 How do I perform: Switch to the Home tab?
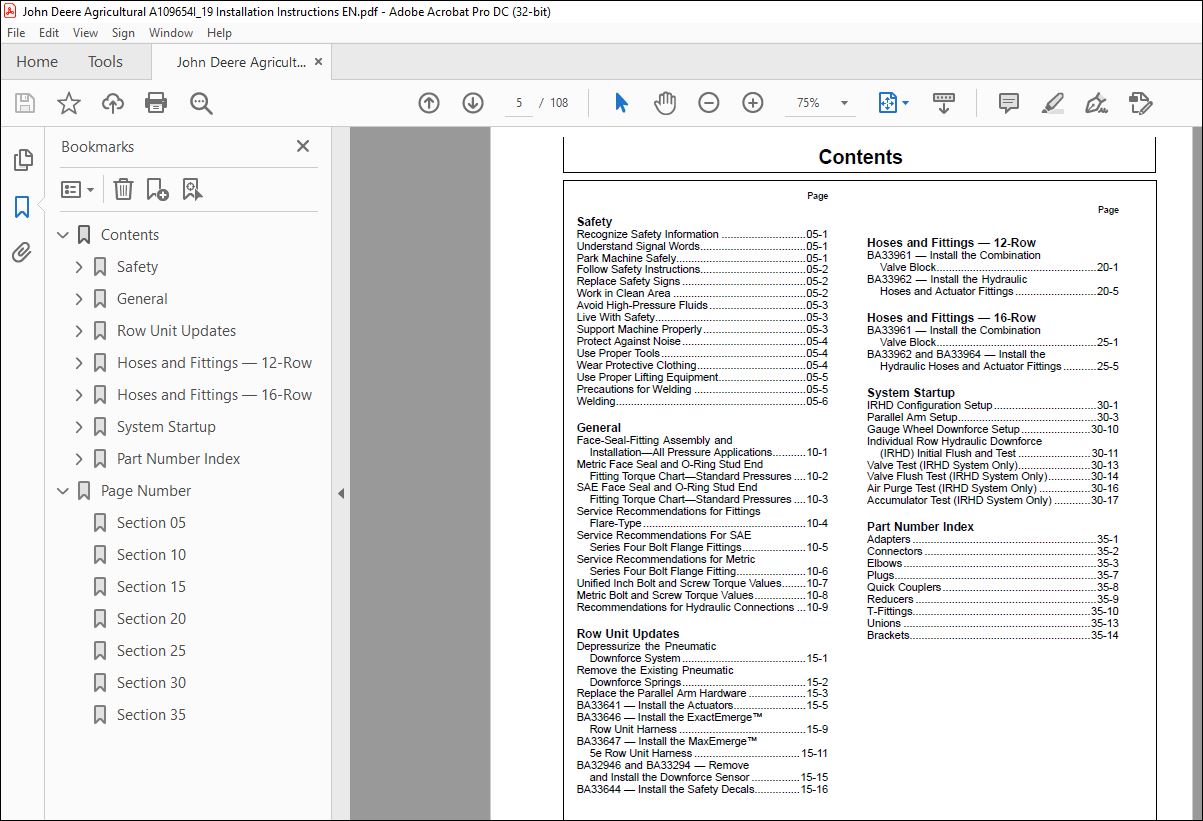pos(37,62)
